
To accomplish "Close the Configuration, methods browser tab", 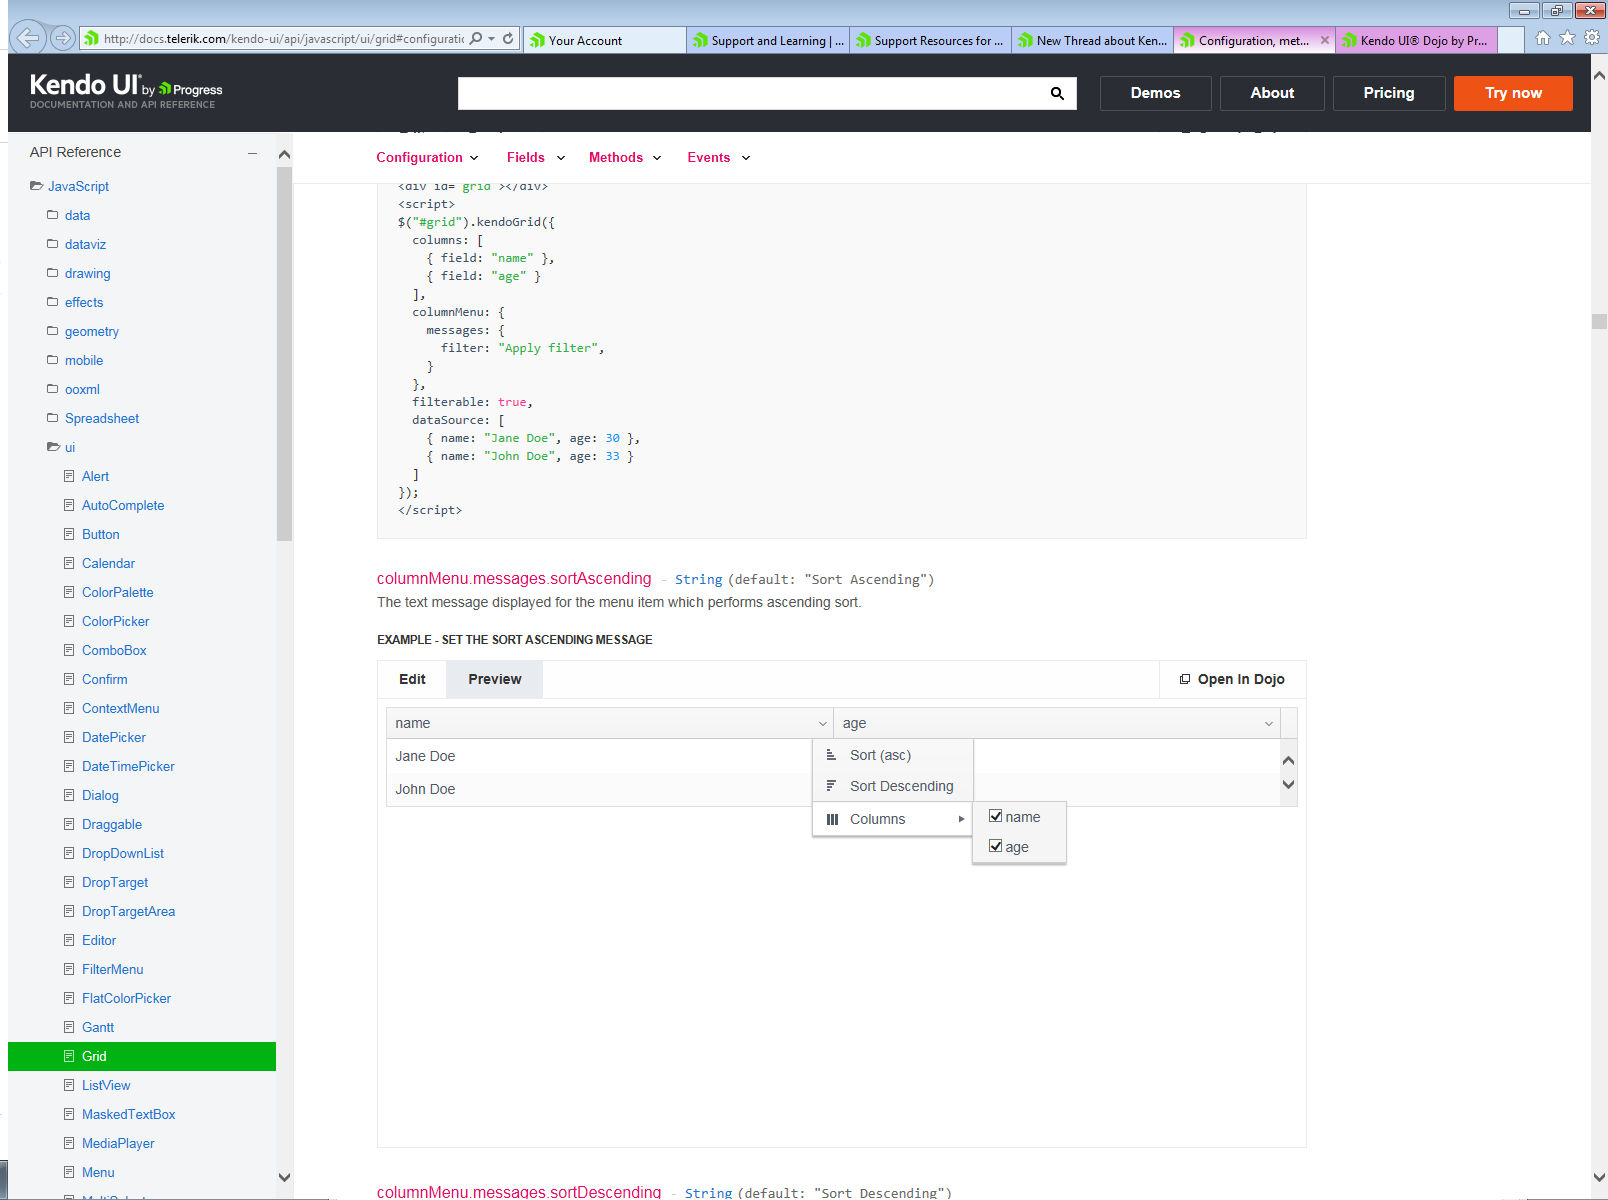I will coord(1325,40).
